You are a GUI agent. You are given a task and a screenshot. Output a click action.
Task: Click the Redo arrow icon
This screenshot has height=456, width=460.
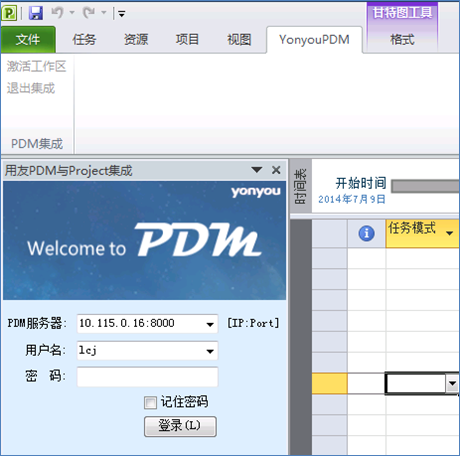[x=89, y=13]
